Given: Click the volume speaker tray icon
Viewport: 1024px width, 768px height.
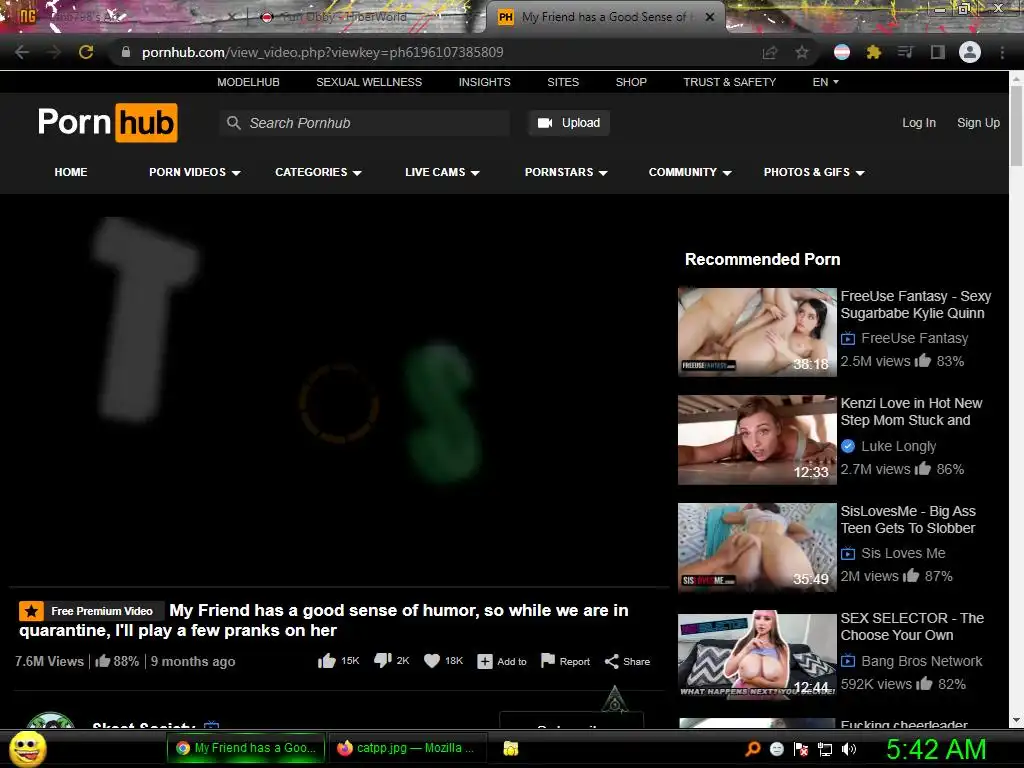Looking at the screenshot, I should [x=849, y=749].
